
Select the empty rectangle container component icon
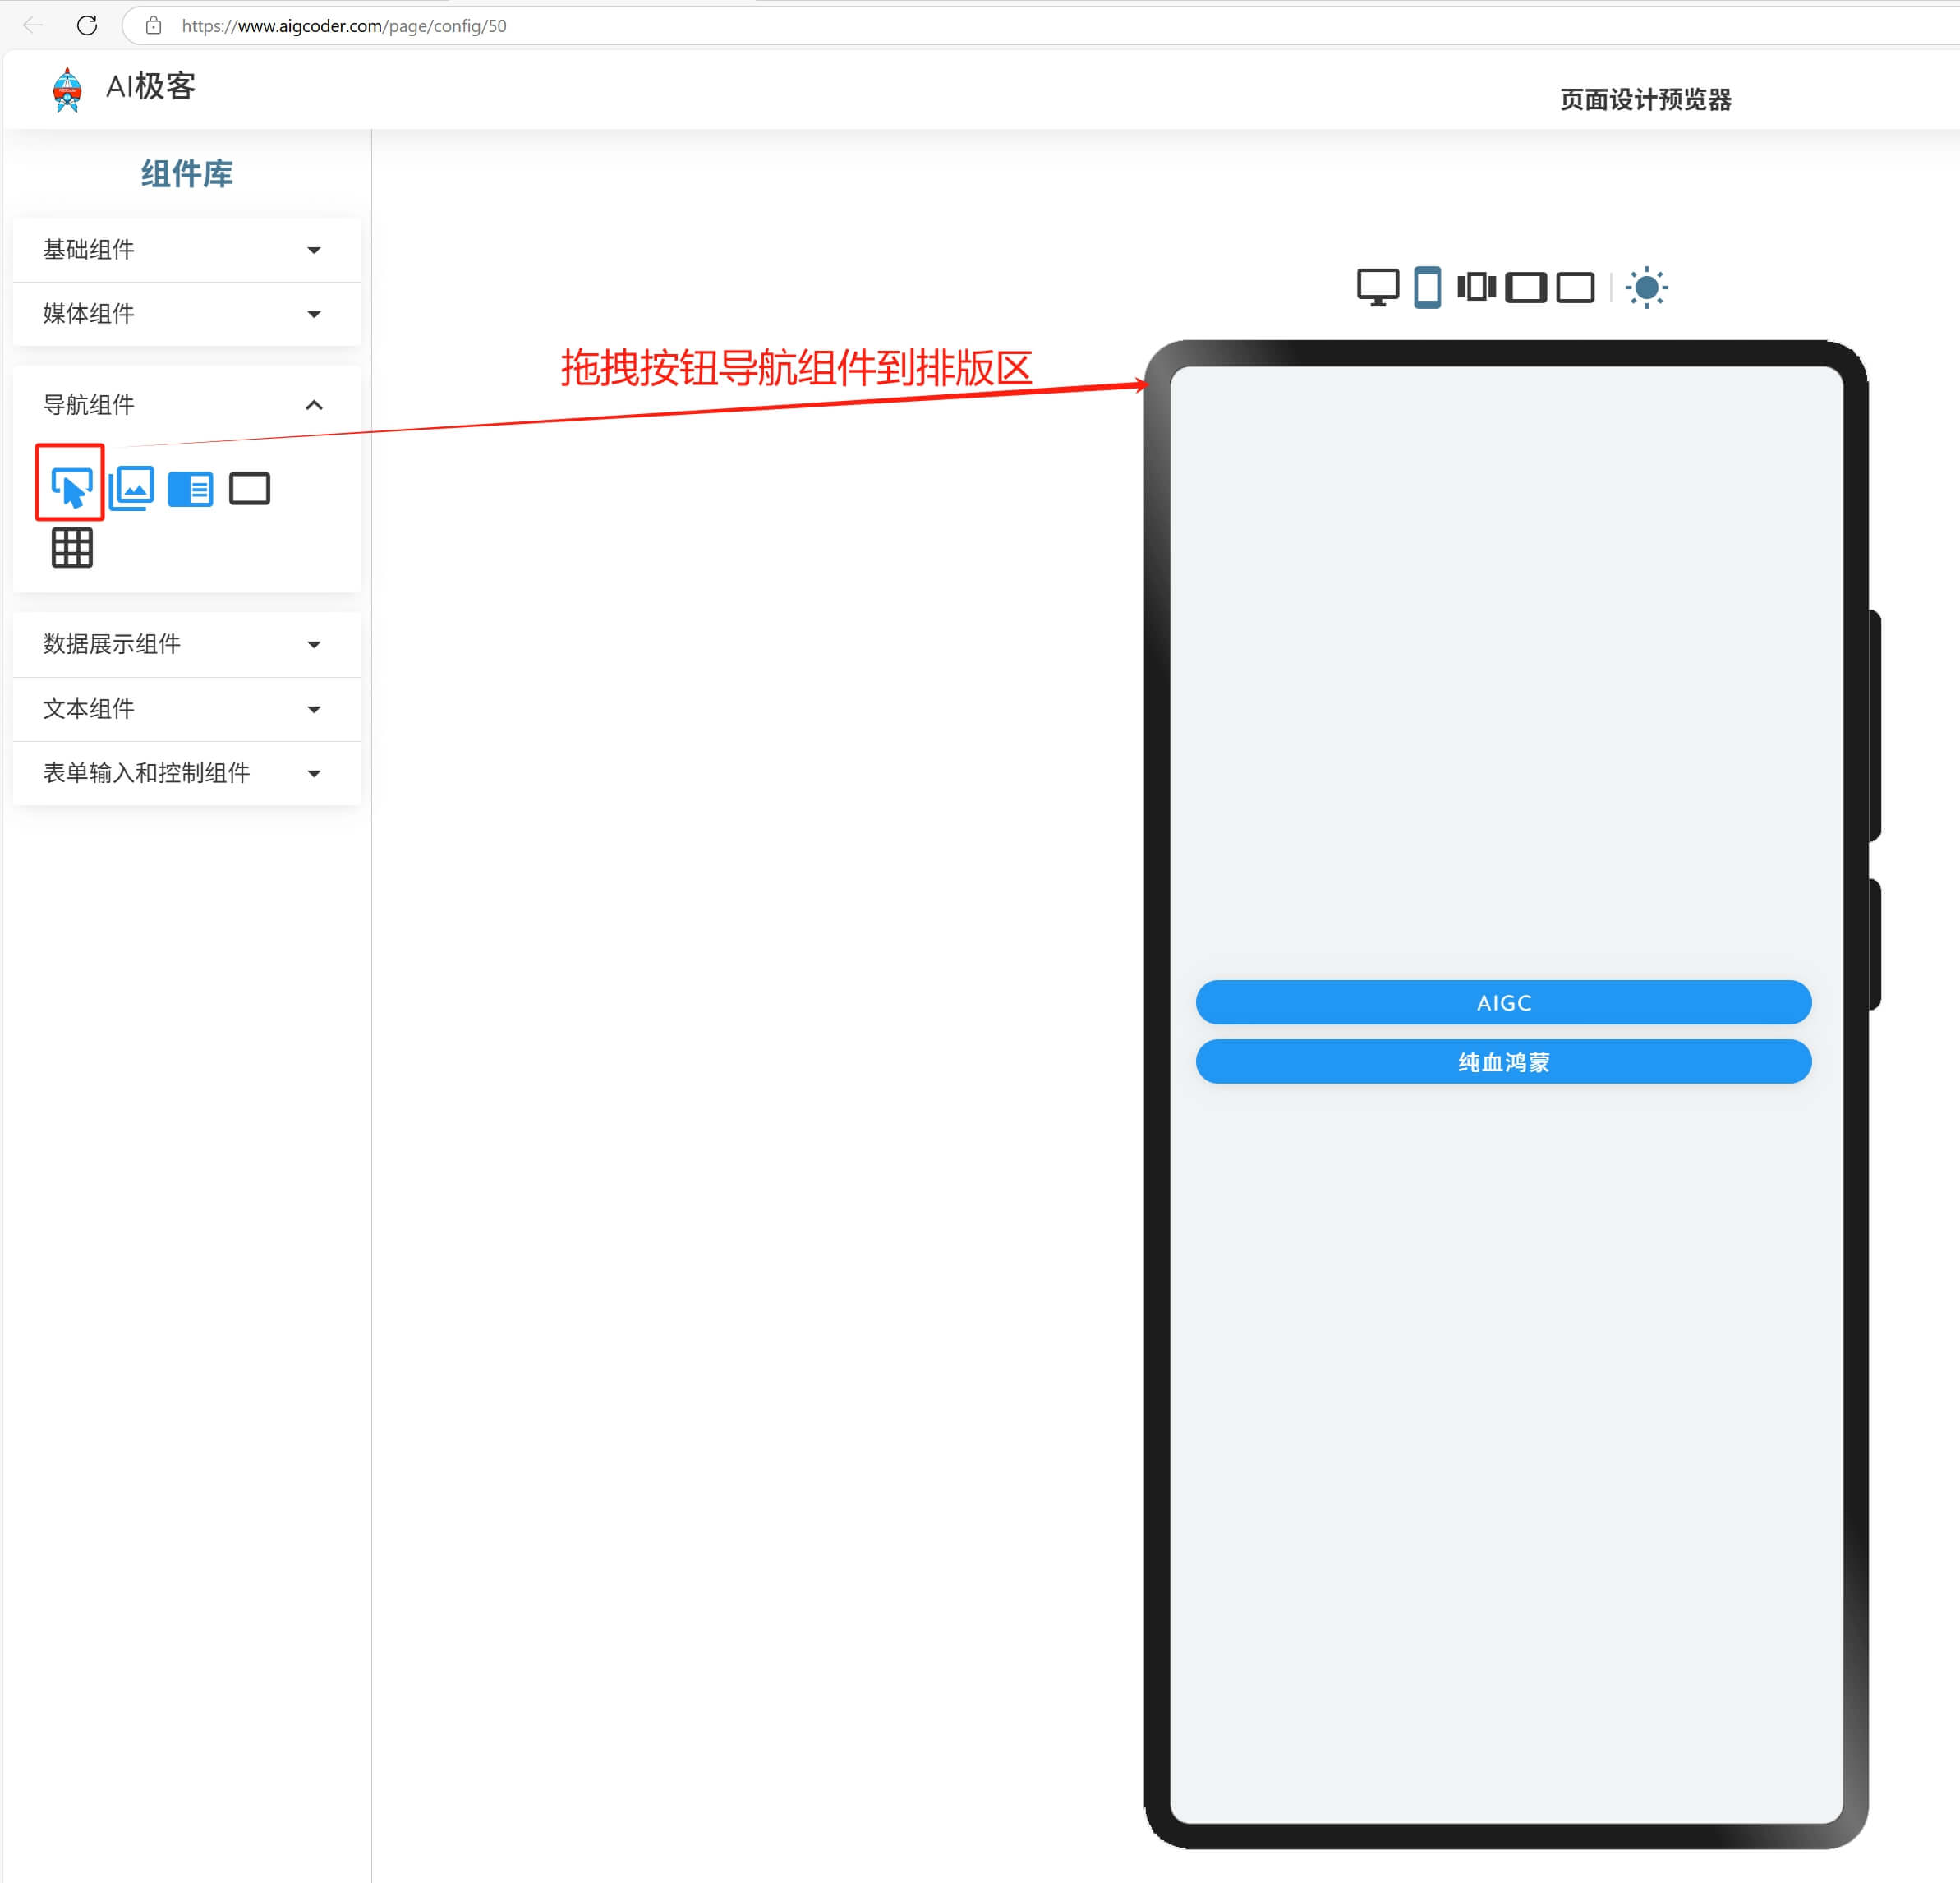pos(249,489)
